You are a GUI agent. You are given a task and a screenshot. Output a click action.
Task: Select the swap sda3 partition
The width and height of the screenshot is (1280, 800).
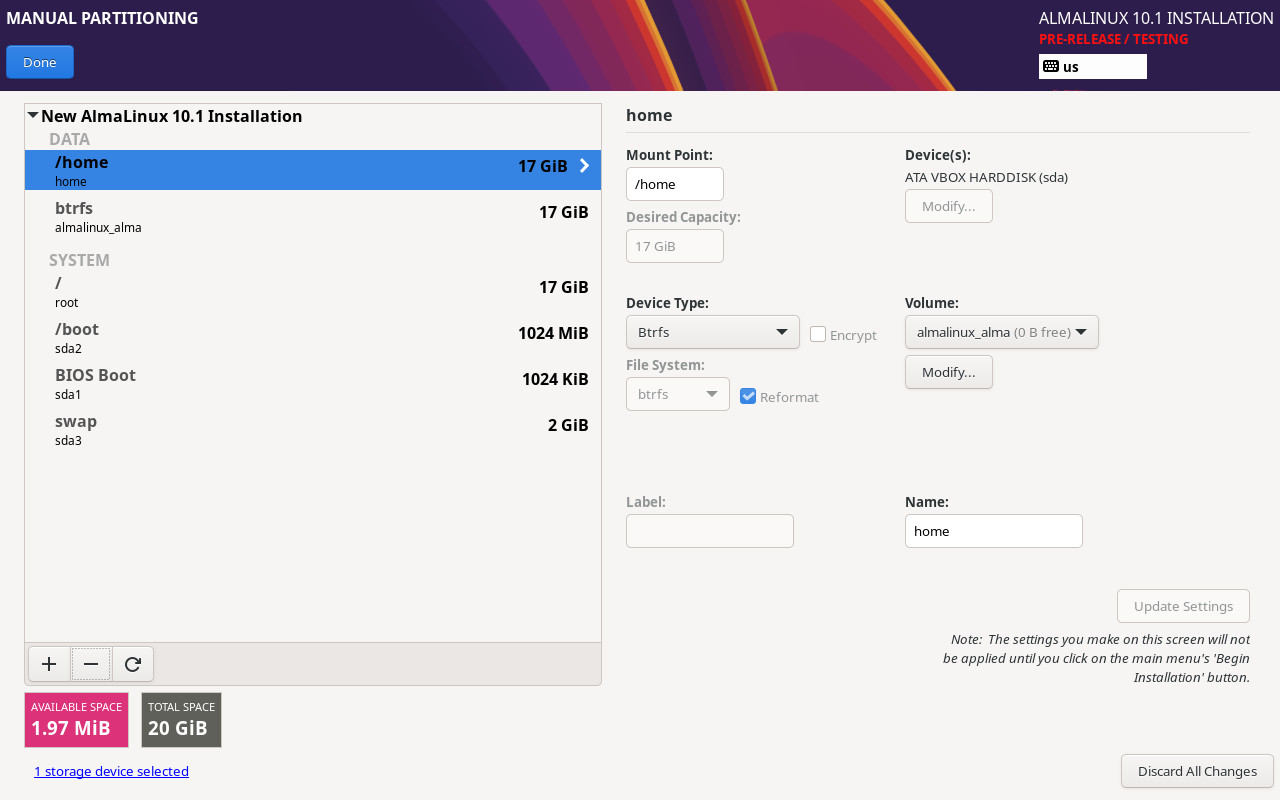point(312,430)
